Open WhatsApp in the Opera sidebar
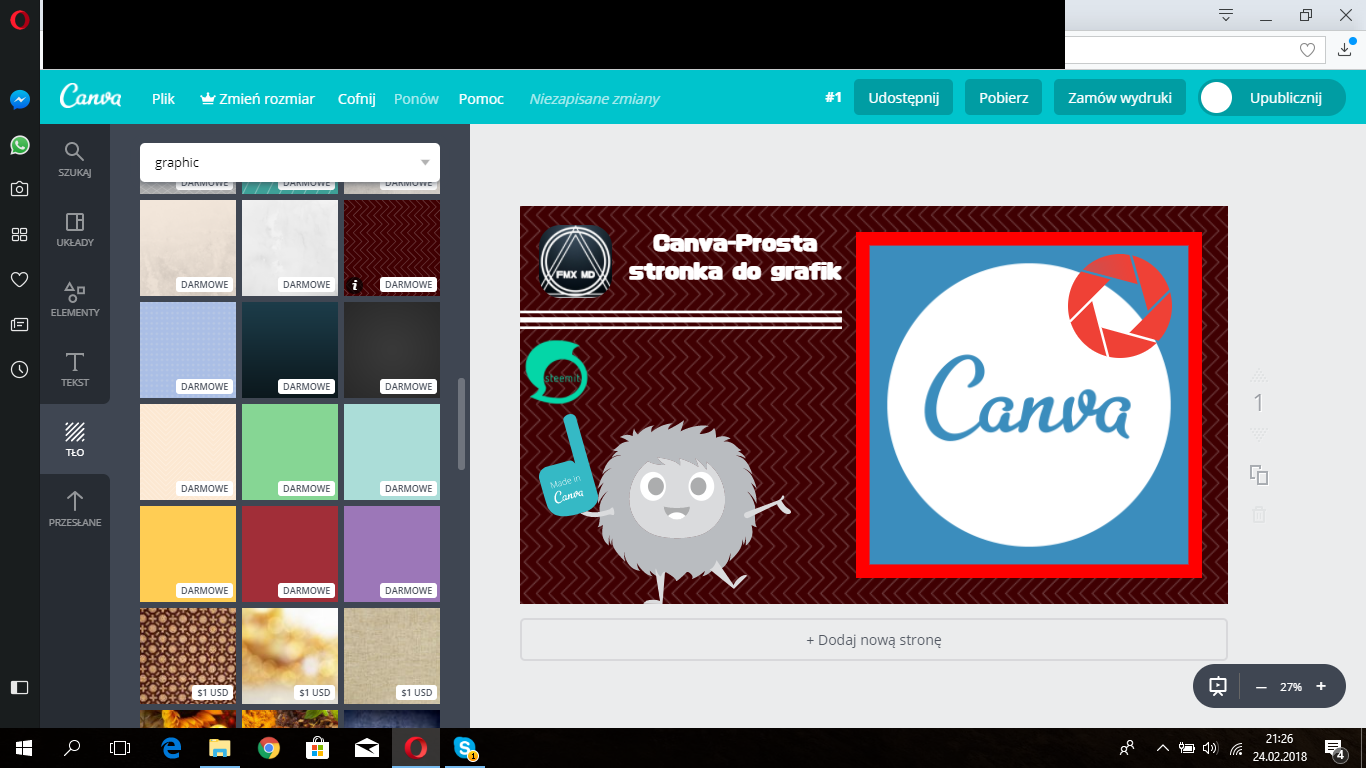 click(x=20, y=145)
